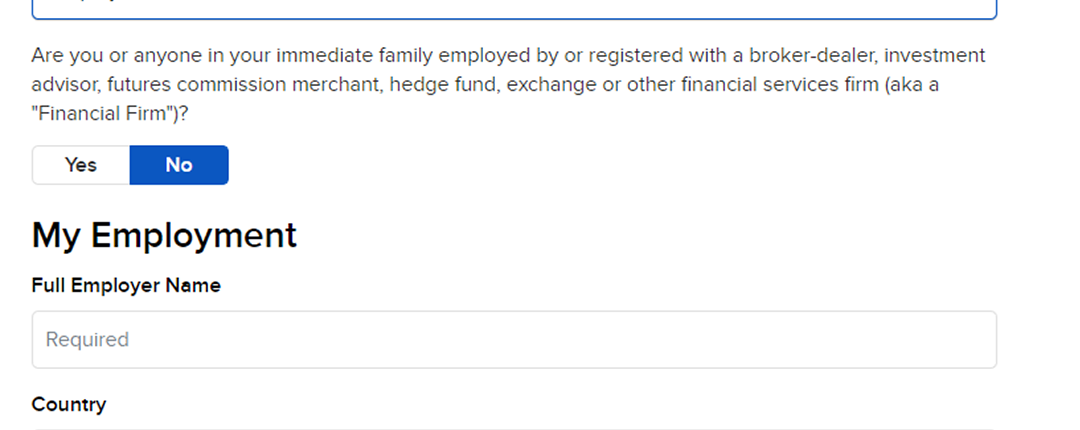Click the bottom border of the top input box

point(514,18)
